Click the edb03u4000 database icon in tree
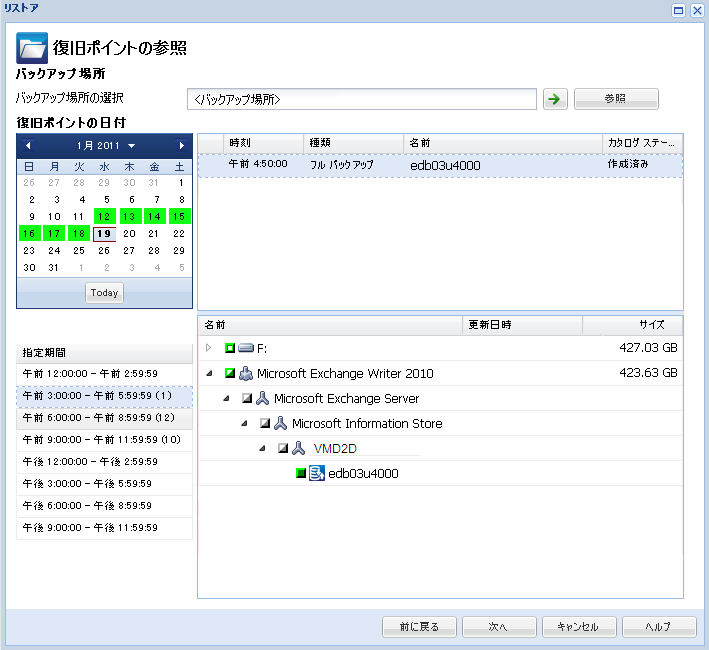Image resolution: width=709 pixels, height=650 pixels. 316,473
